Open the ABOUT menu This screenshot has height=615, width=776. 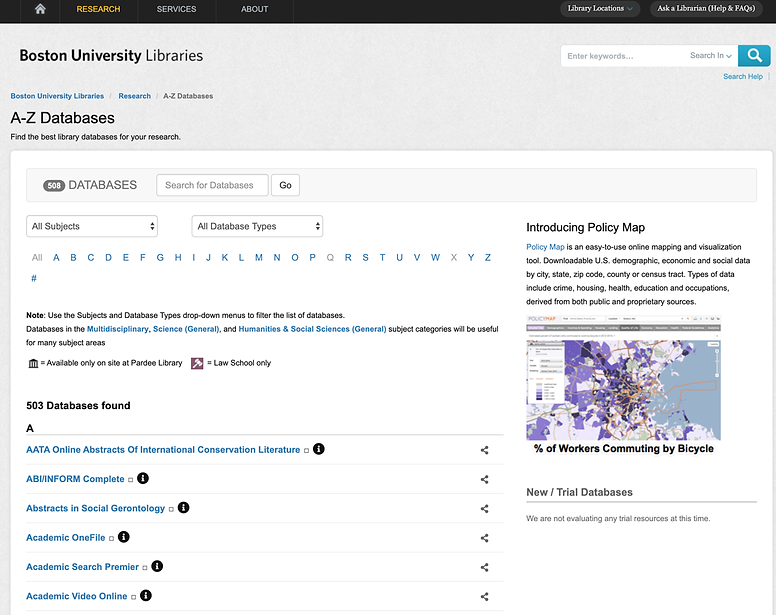click(x=254, y=9)
